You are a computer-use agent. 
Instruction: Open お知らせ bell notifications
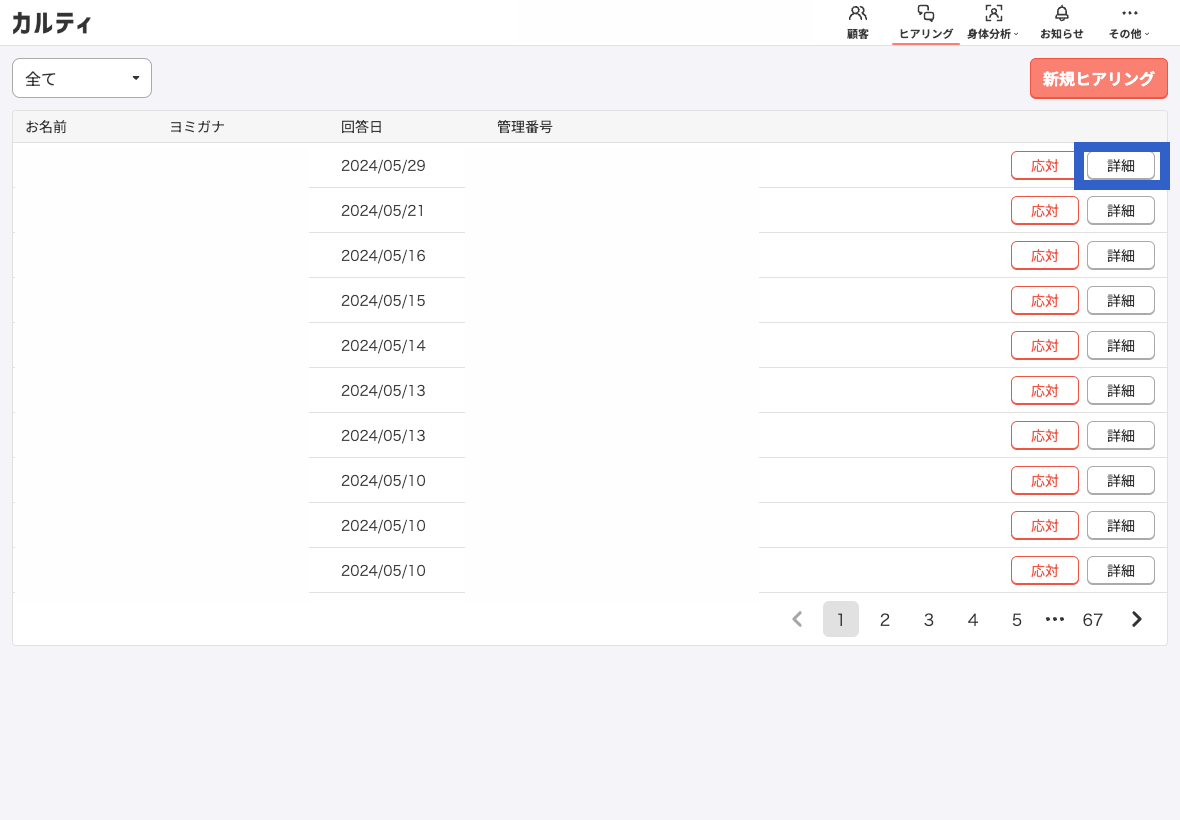click(x=1061, y=23)
